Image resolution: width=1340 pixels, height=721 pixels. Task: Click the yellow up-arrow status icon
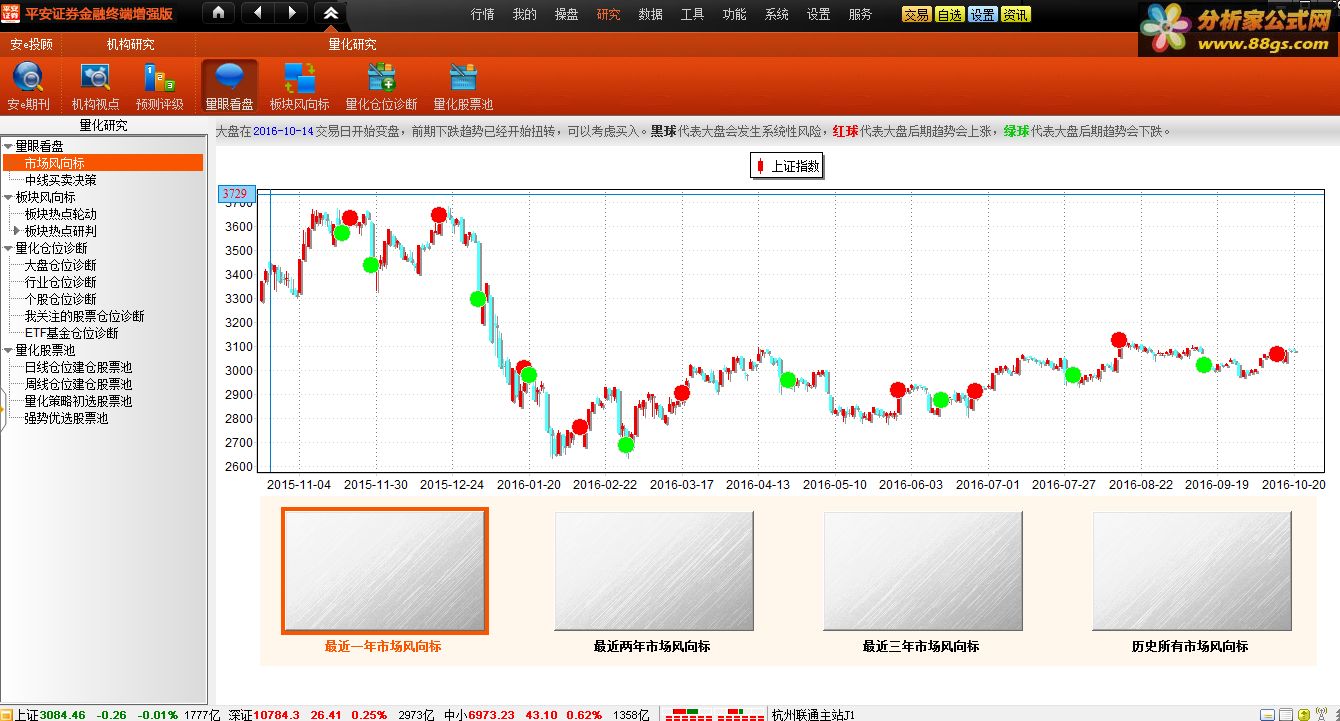[x=1304, y=715]
